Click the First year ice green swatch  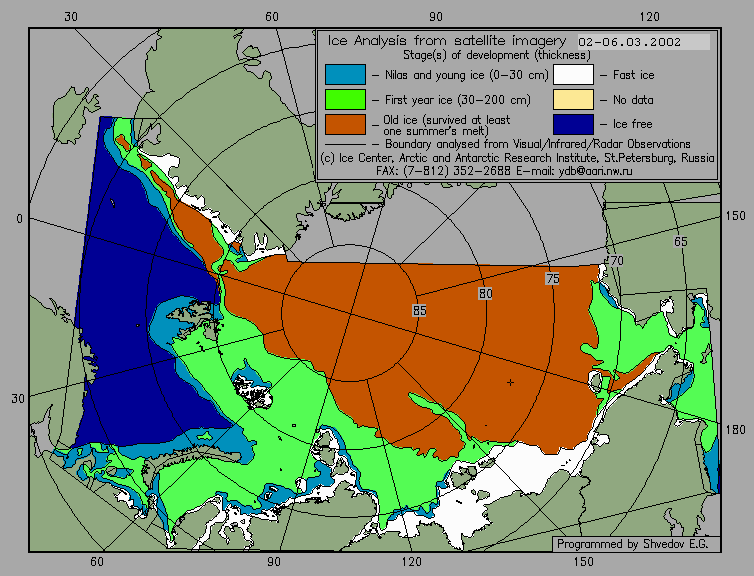pos(345,100)
